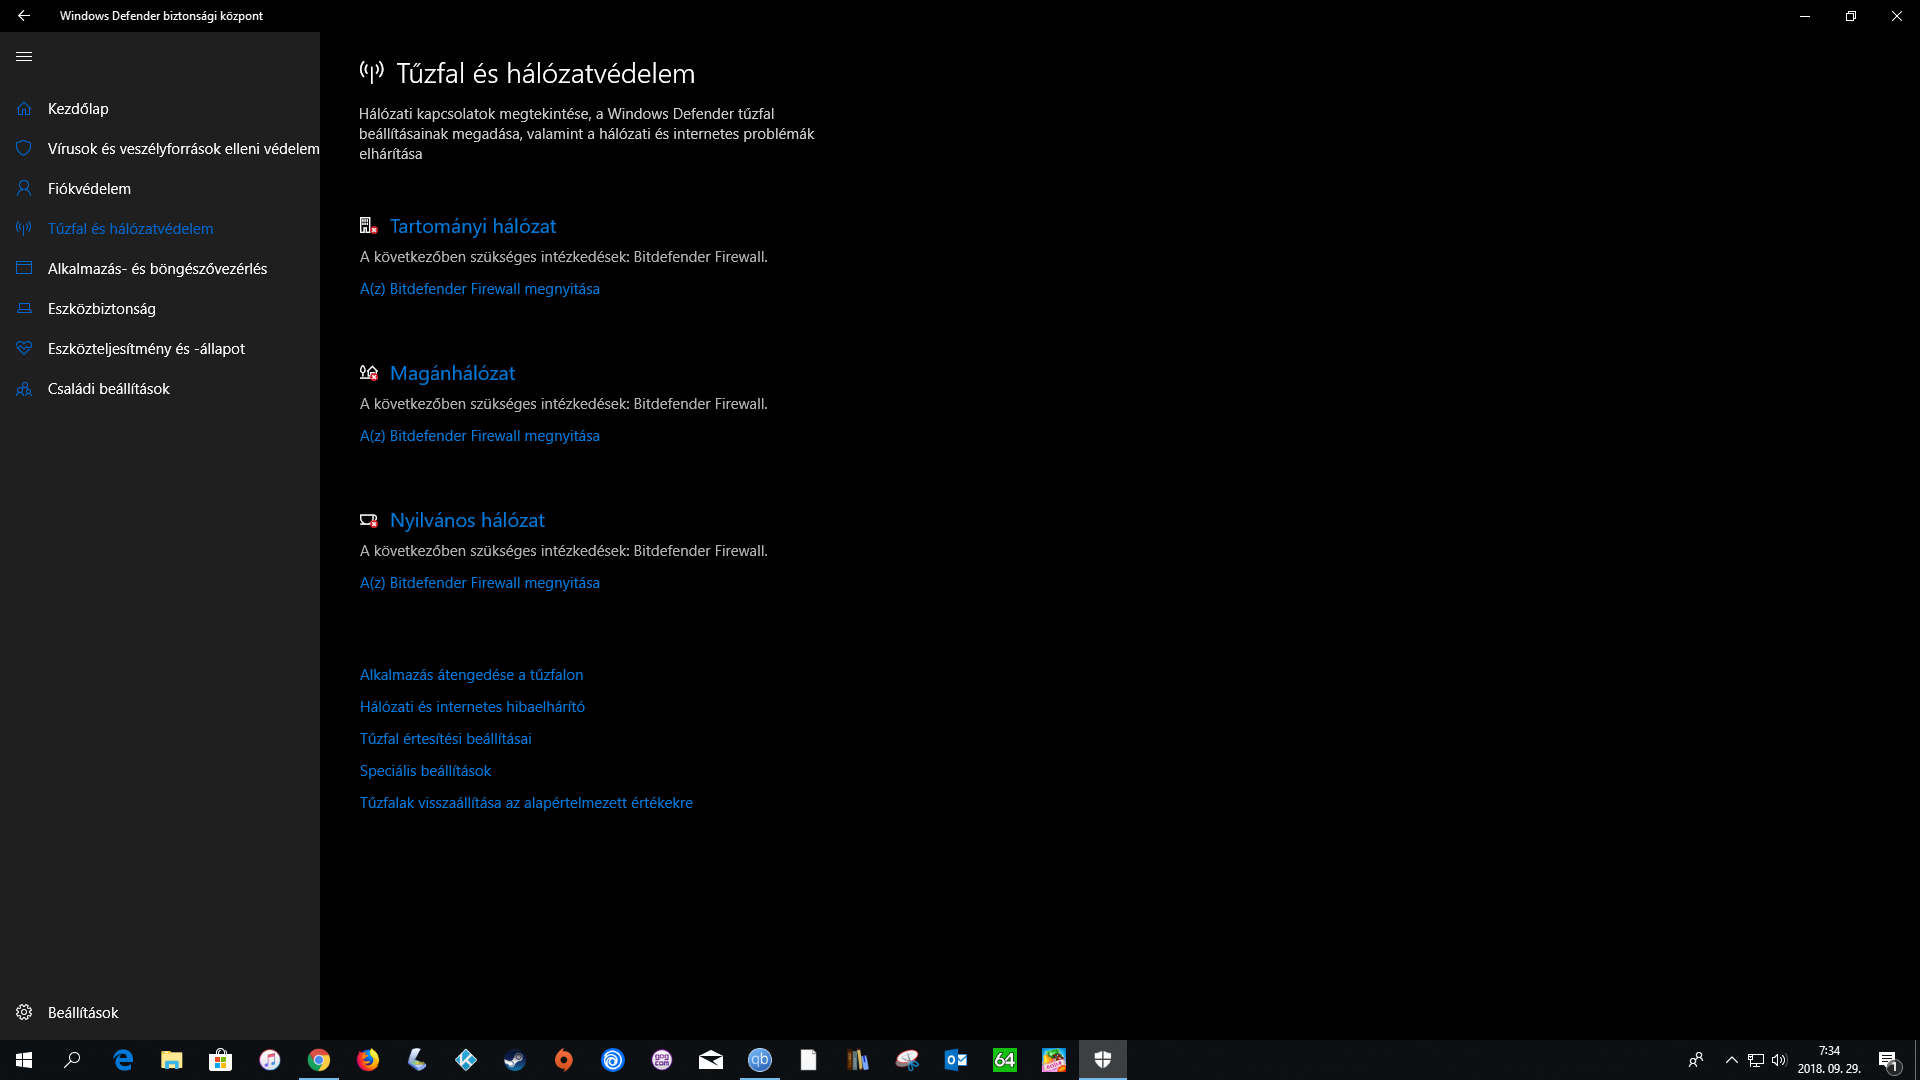The width and height of the screenshot is (1920, 1080).
Task: Click the Családi beállítások family icon
Action: click(x=24, y=389)
